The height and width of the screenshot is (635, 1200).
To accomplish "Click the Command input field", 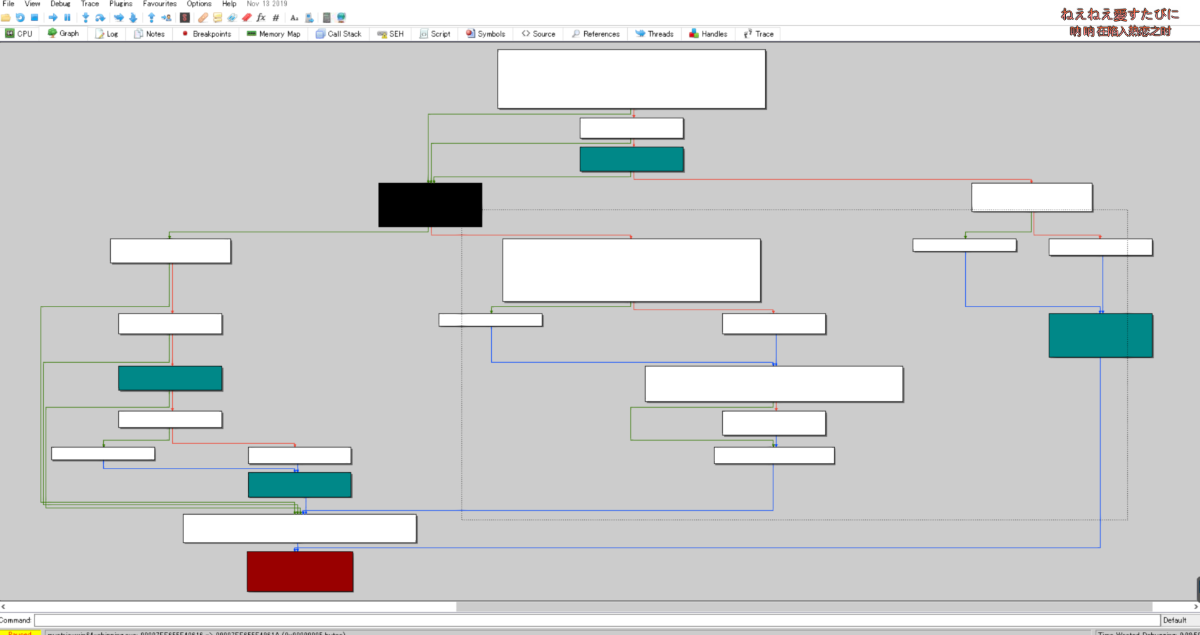I will pyautogui.click(x=596, y=620).
